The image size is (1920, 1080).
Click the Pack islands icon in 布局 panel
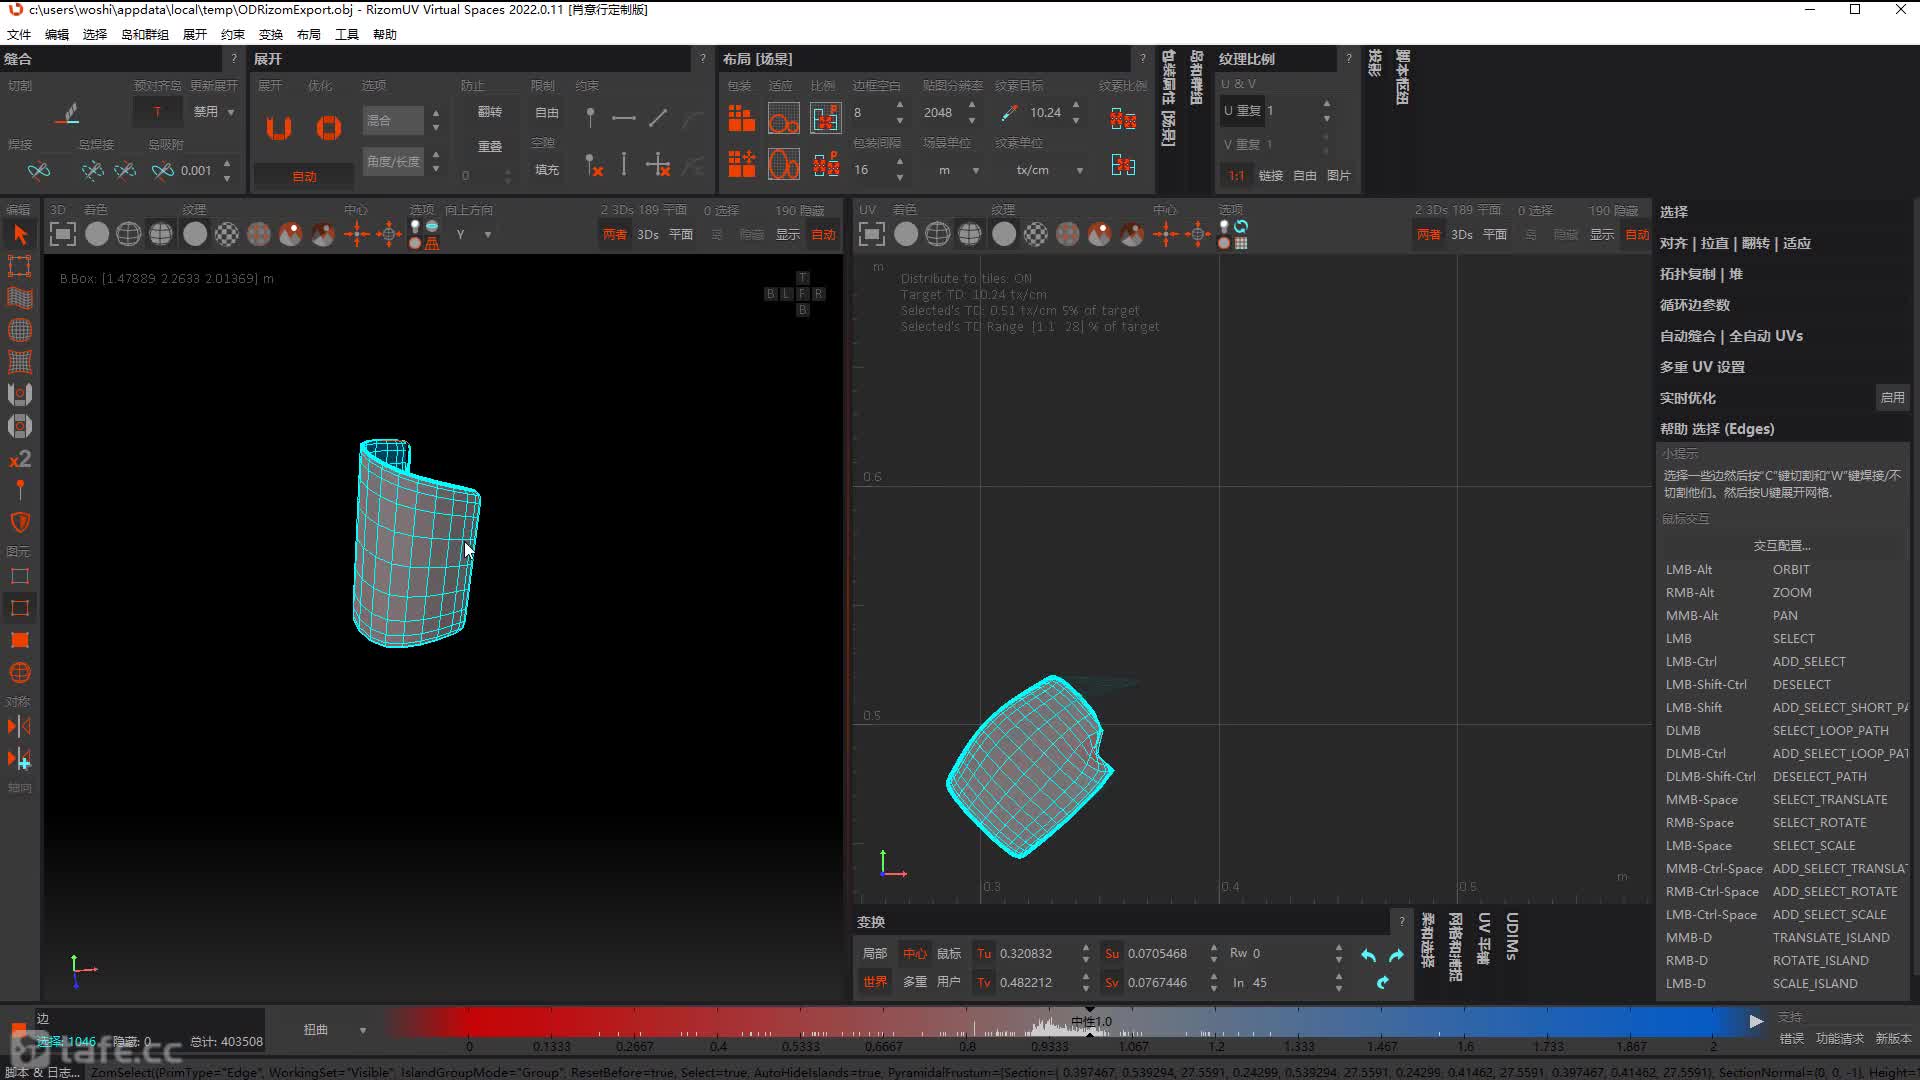click(x=741, y=119)
